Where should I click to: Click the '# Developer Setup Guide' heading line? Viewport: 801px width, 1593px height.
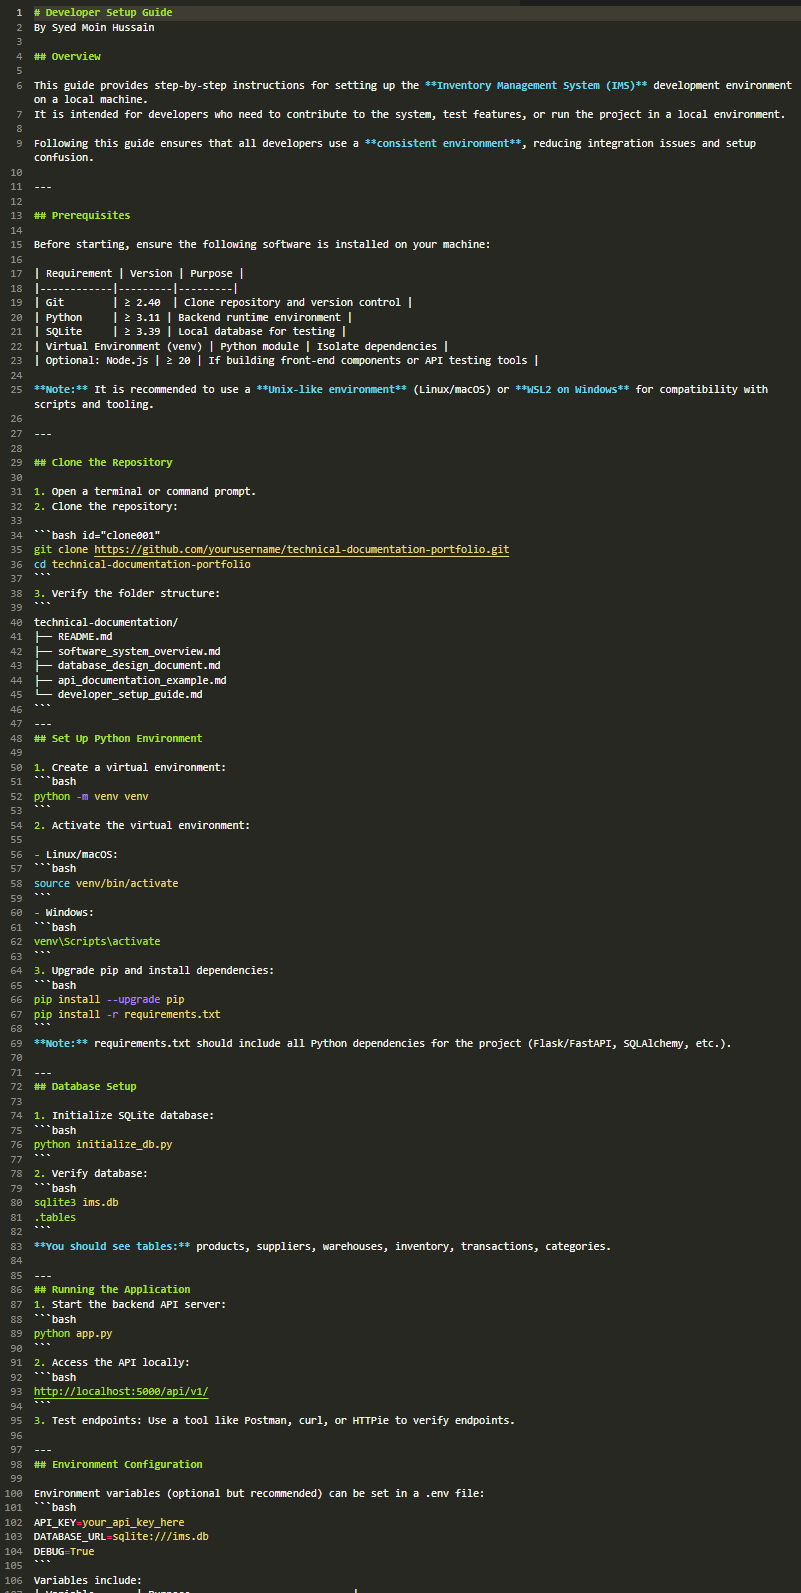[103, 13]
